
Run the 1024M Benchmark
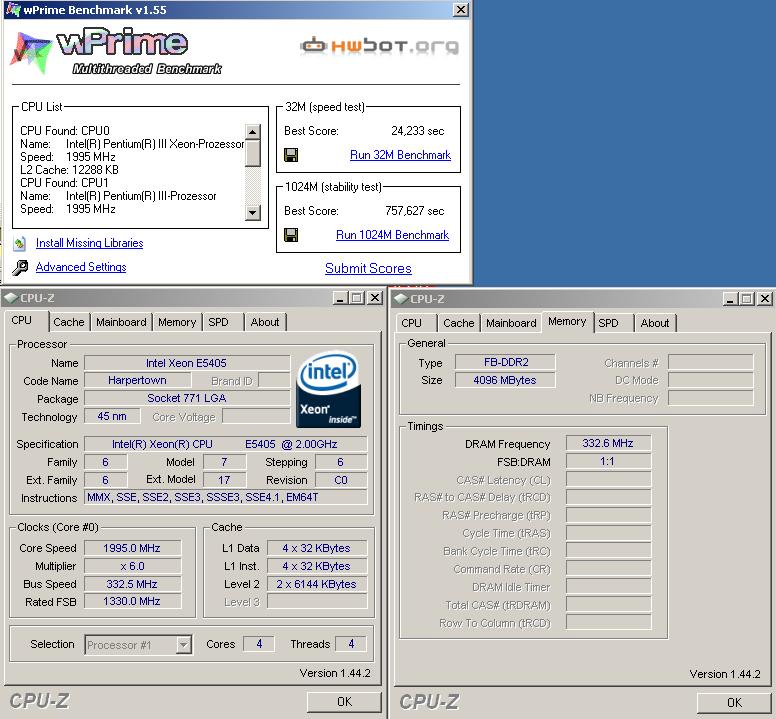pos(392,235)
